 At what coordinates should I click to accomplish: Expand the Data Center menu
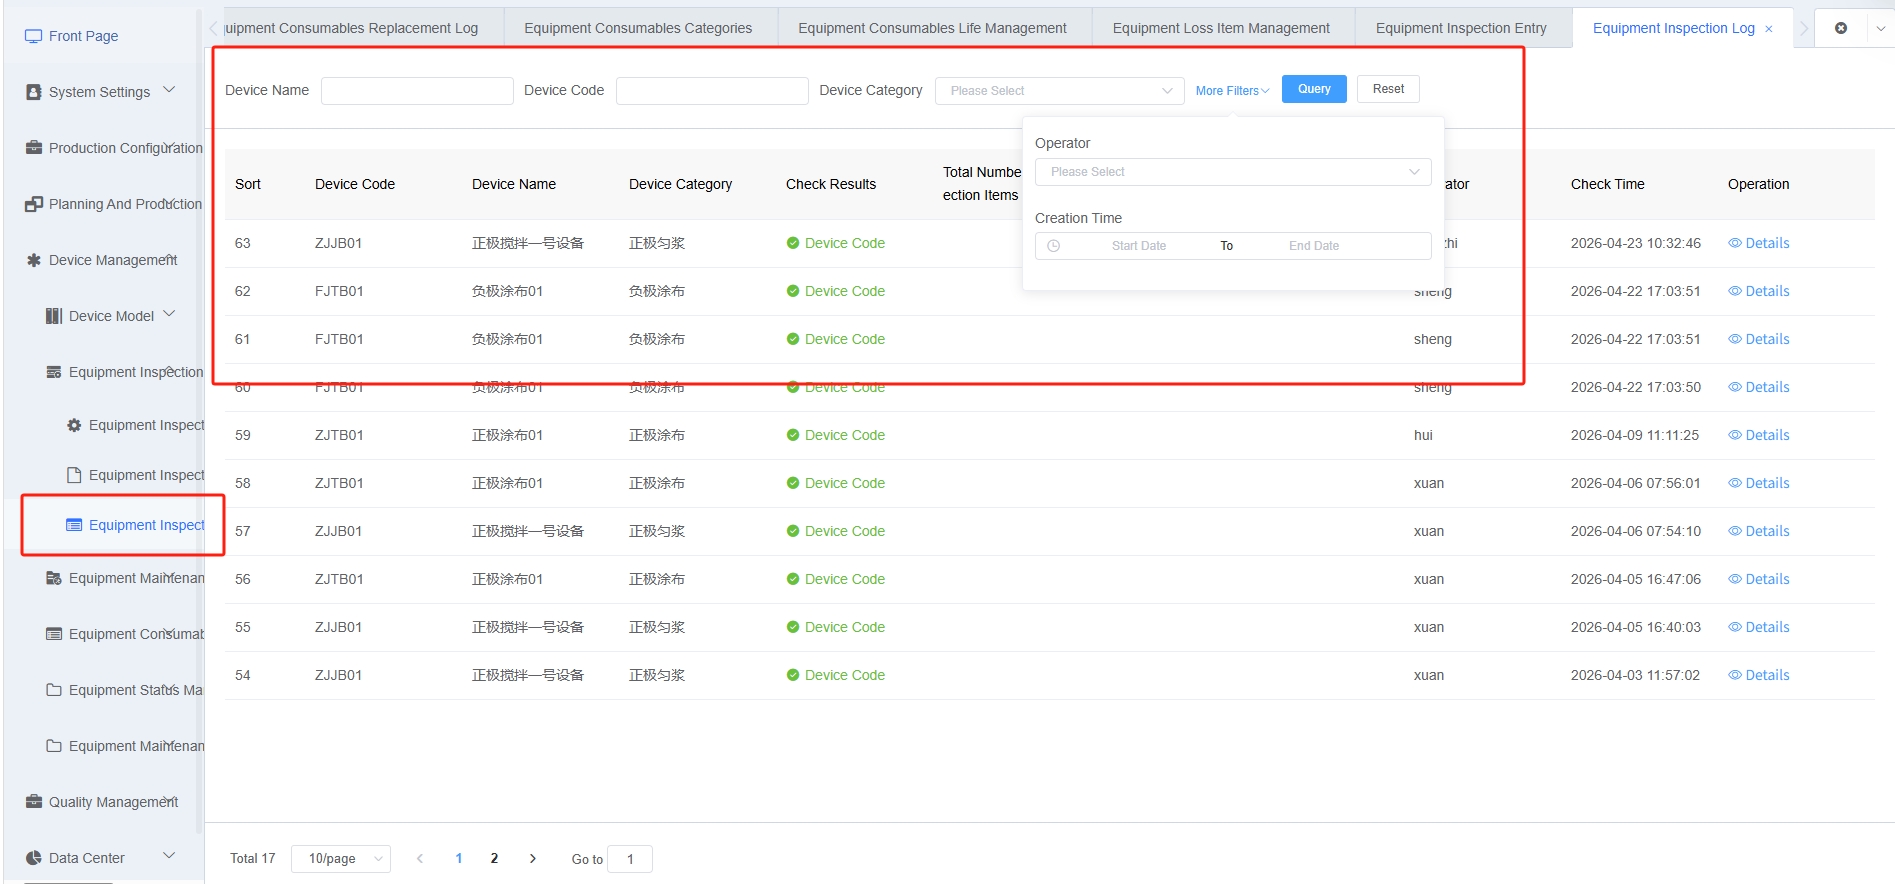(x=169, y=856)
